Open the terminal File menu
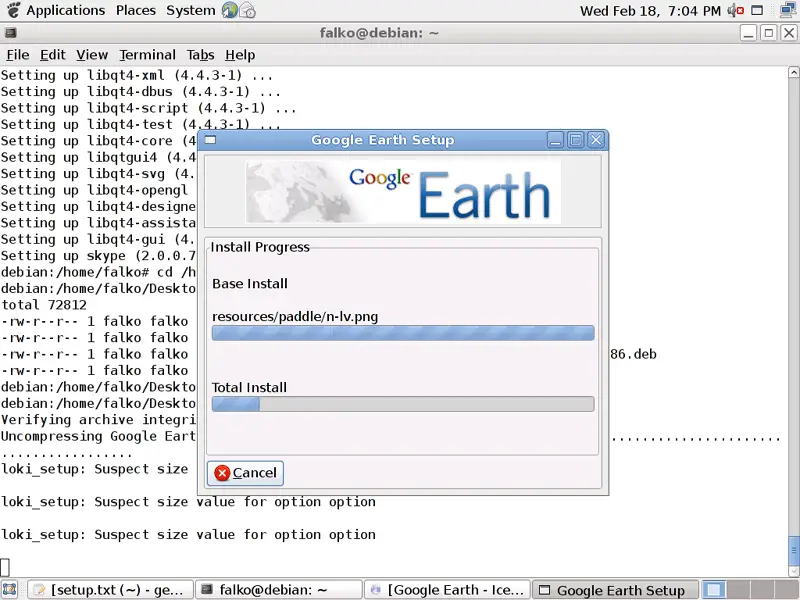Screen dimensions: 800x600 pyautogui.click(x=18, y=55)
